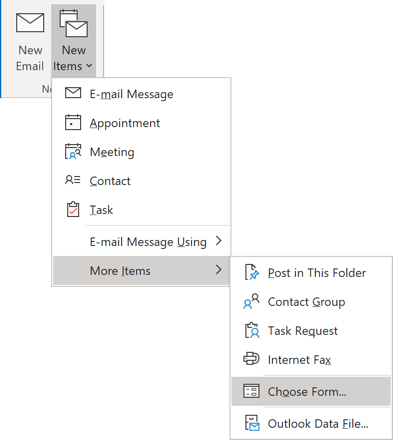The width and height of the screenshot is (393, 440).
Task: Create a new Meeting item
Action: [x=141, y=152]
